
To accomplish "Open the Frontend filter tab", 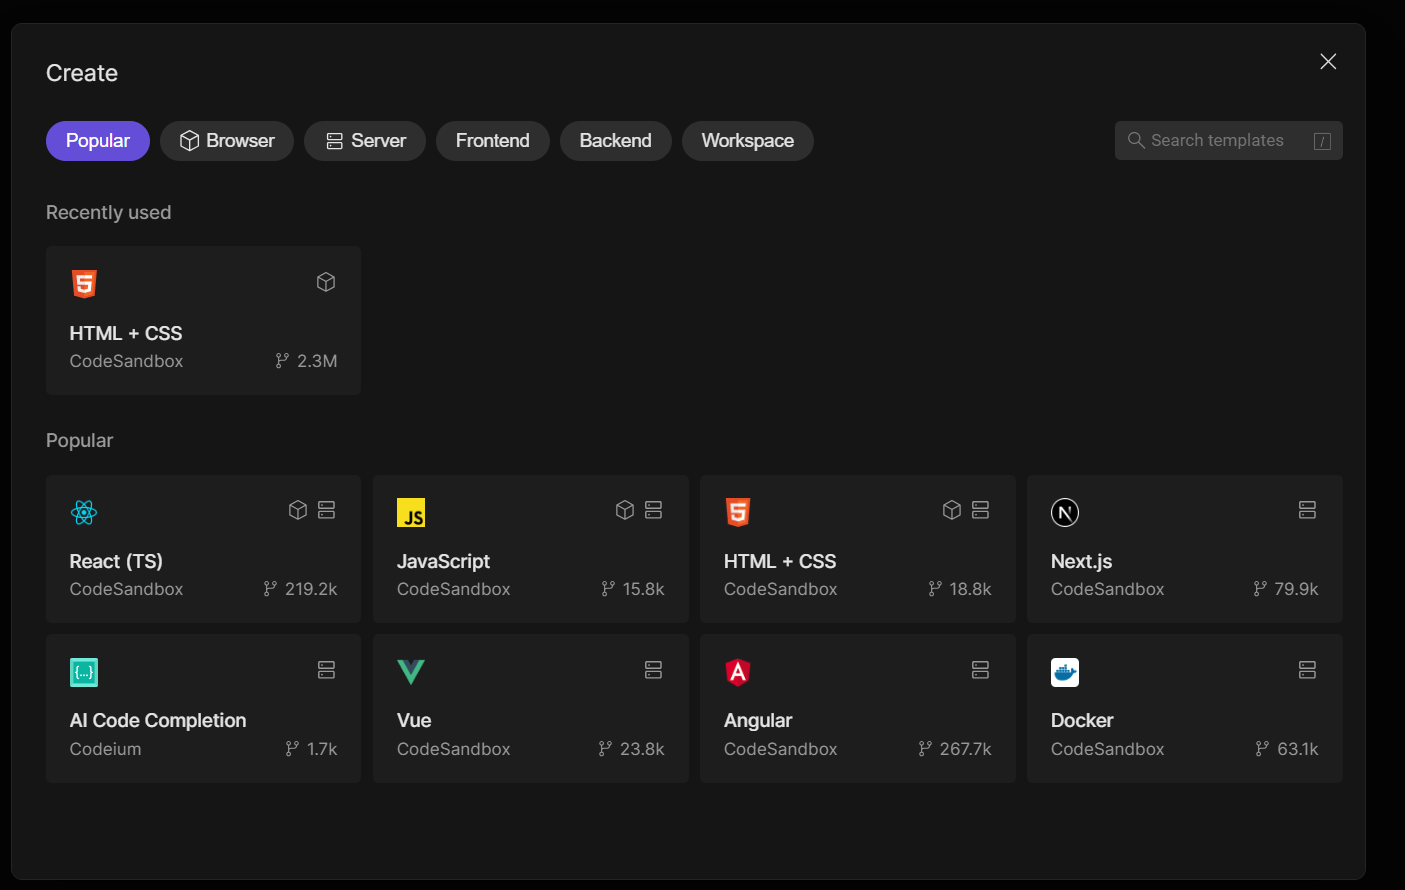I will click(x=493, y=141).
